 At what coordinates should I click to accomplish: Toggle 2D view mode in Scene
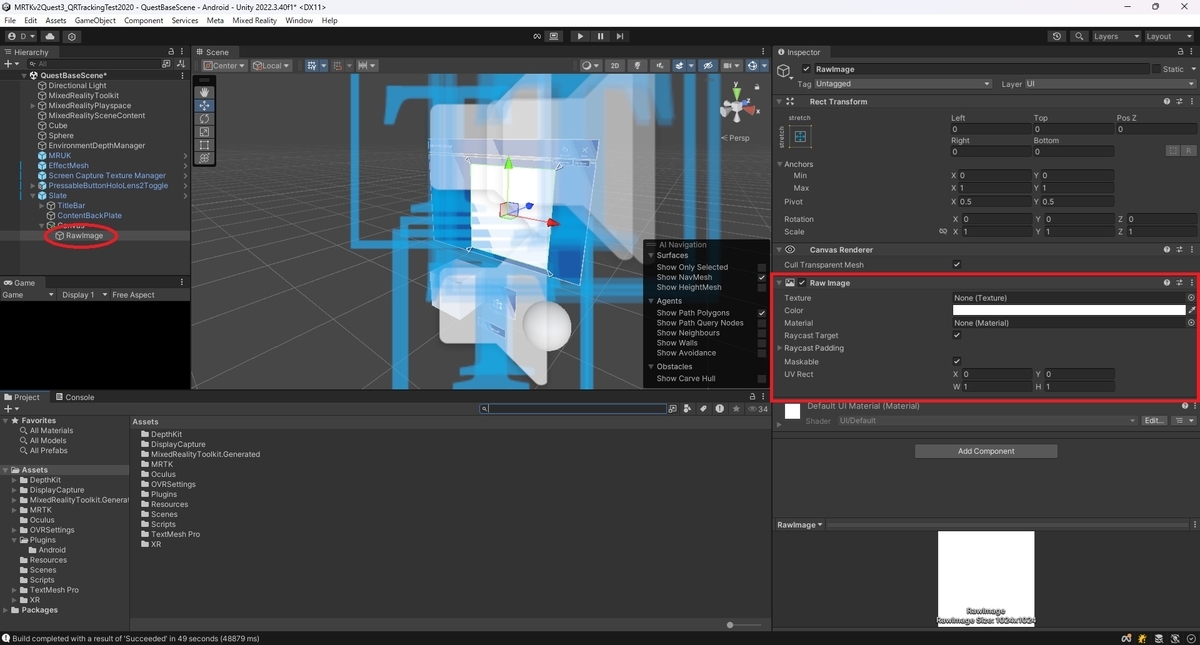tap(615, 65)
